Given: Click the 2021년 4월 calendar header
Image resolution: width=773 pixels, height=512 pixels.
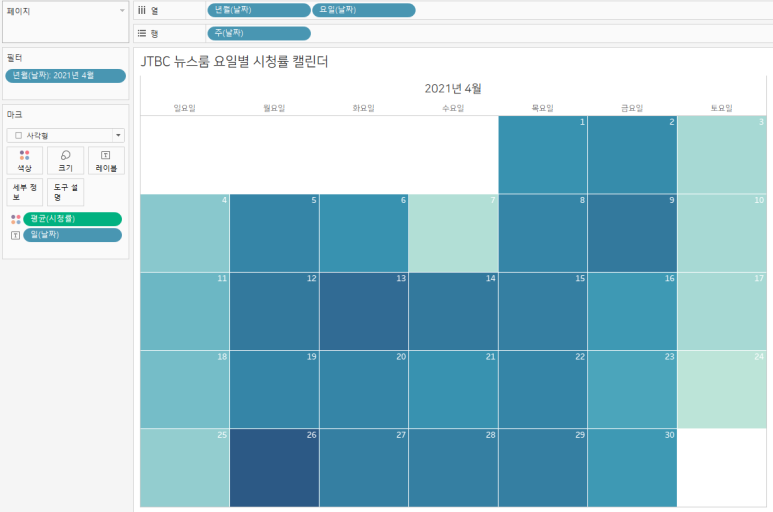Looking at the screenshot, I should pos(453,89).
